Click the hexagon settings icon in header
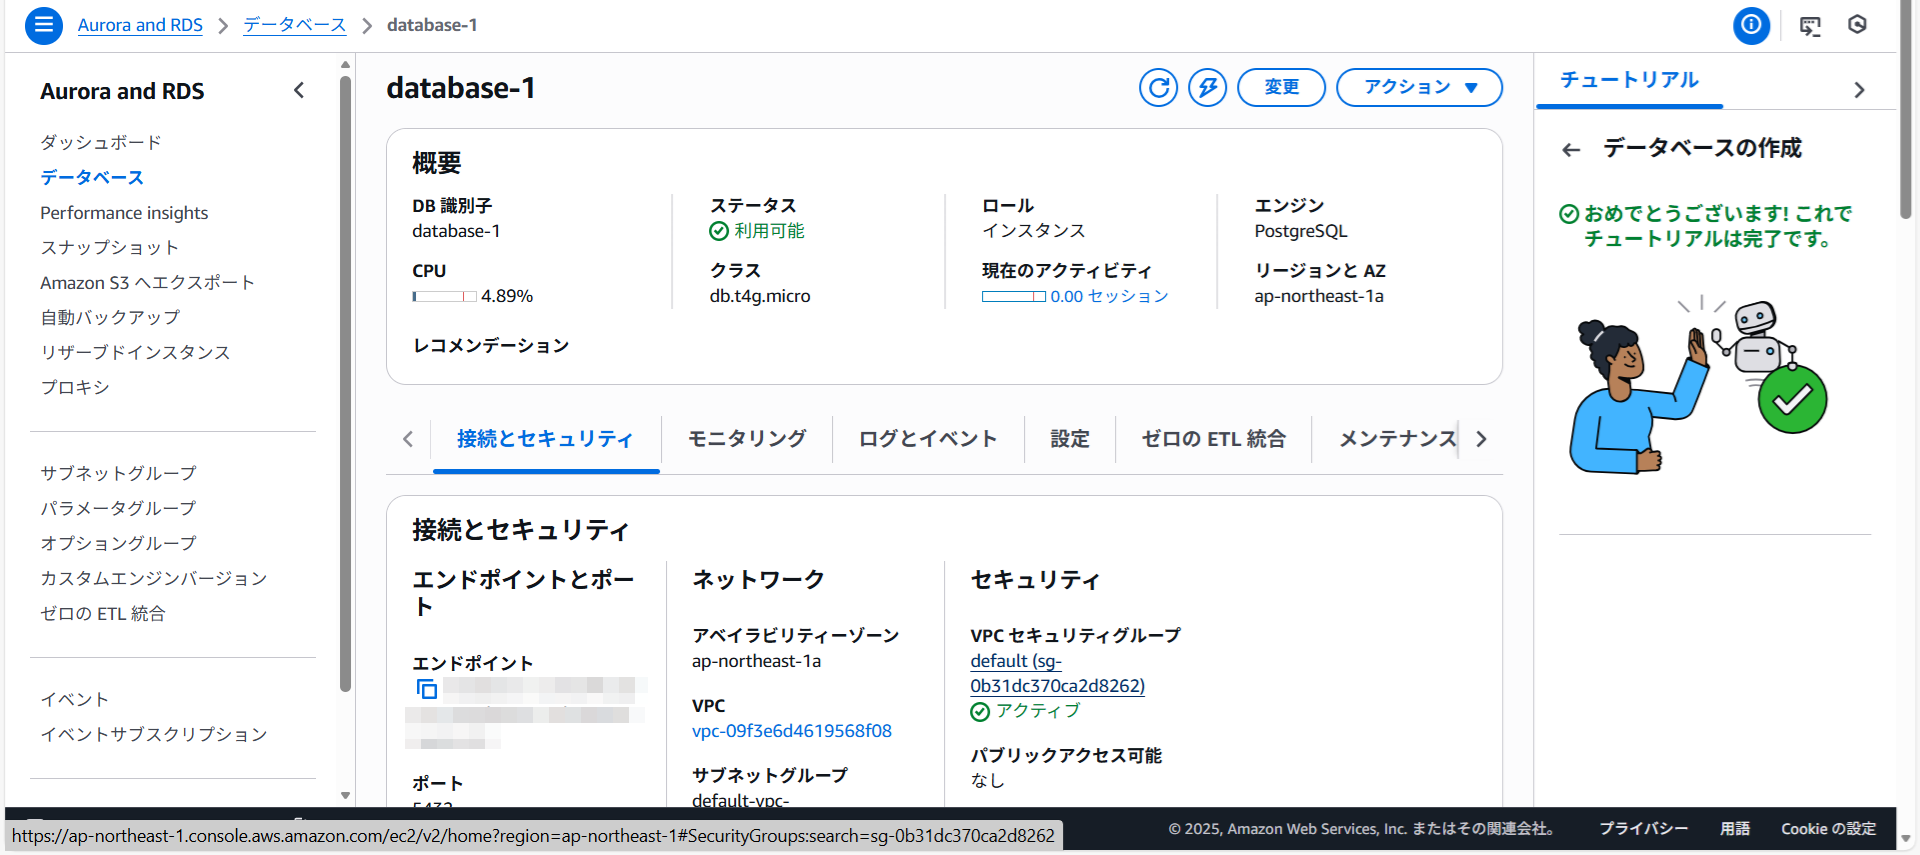Viewport: 1920px width, 855px height. click(x=1857, y=25)
